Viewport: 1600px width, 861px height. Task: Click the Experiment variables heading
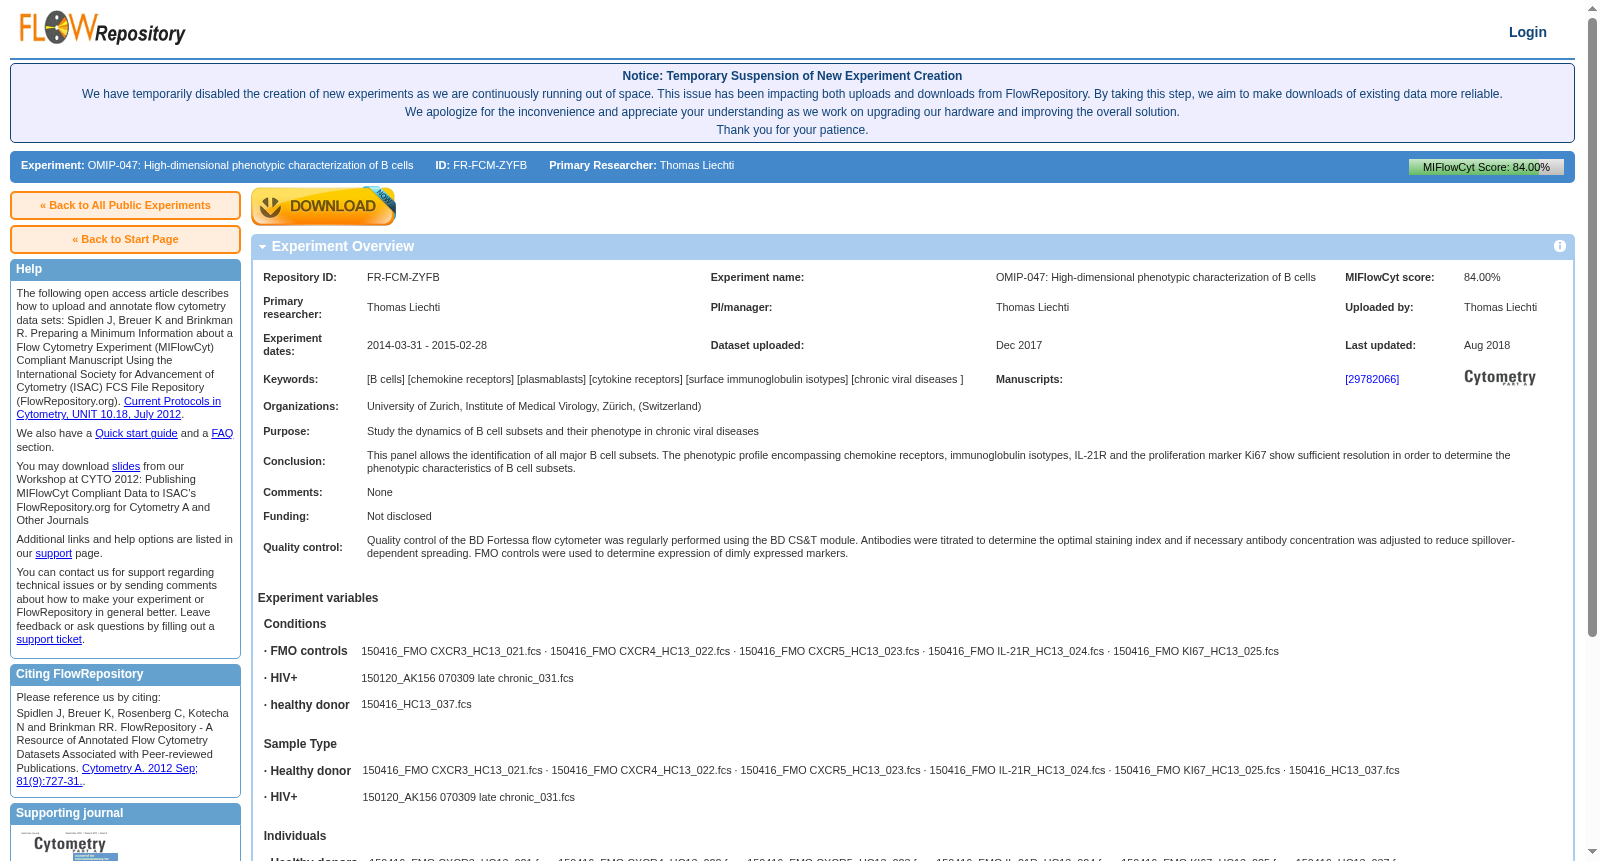click(318, 598)
